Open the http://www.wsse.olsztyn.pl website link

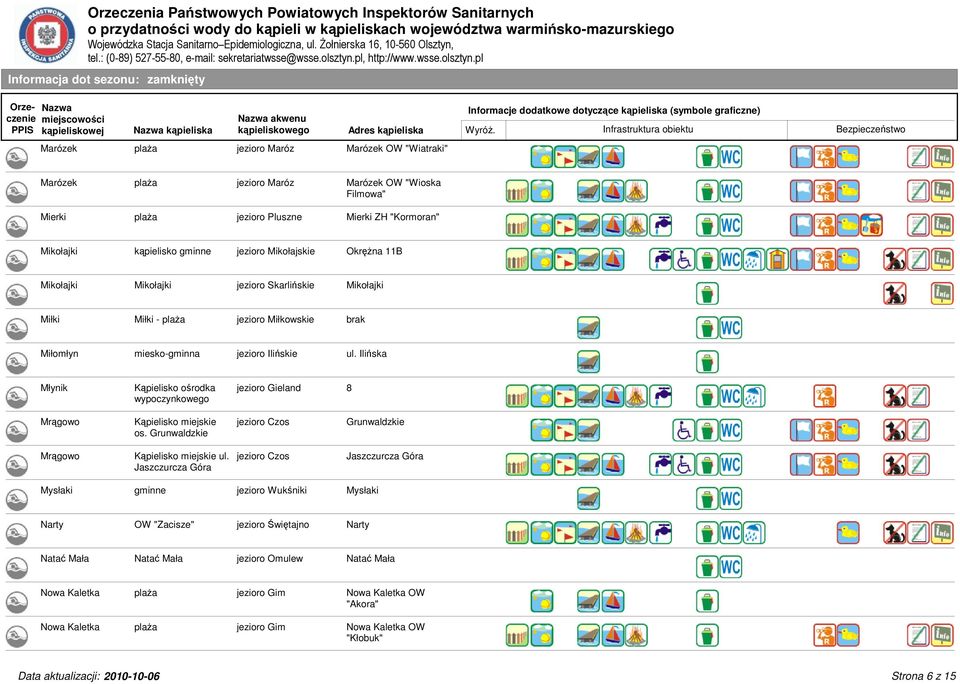(426, 58)
